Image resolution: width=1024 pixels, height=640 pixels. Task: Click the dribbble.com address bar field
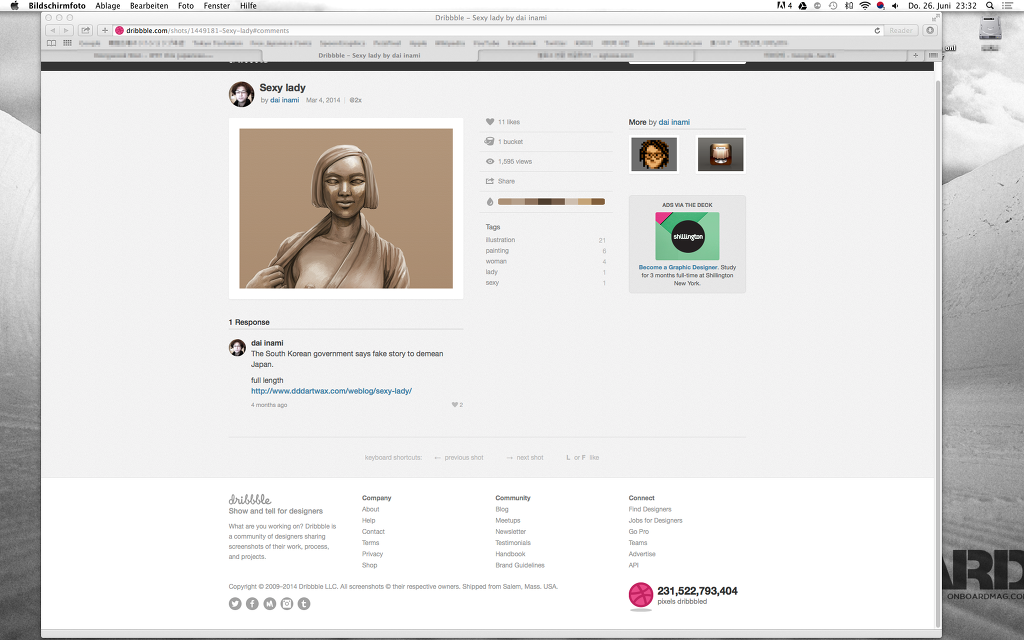tap(498, 31)
